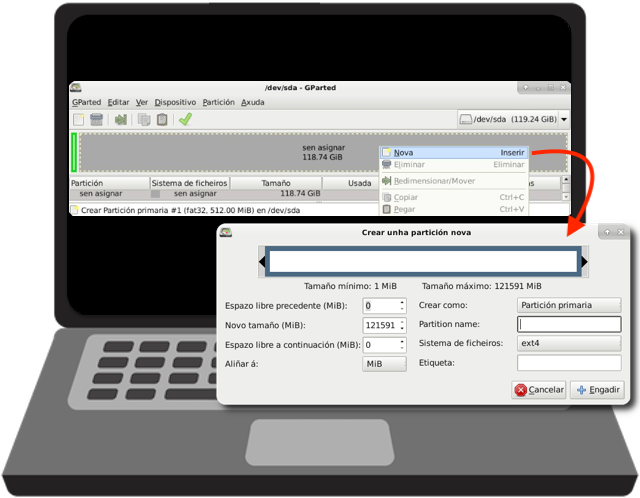Open the MiB alignment dropdown
The image size is (640, 498).
tap(384, 363)
